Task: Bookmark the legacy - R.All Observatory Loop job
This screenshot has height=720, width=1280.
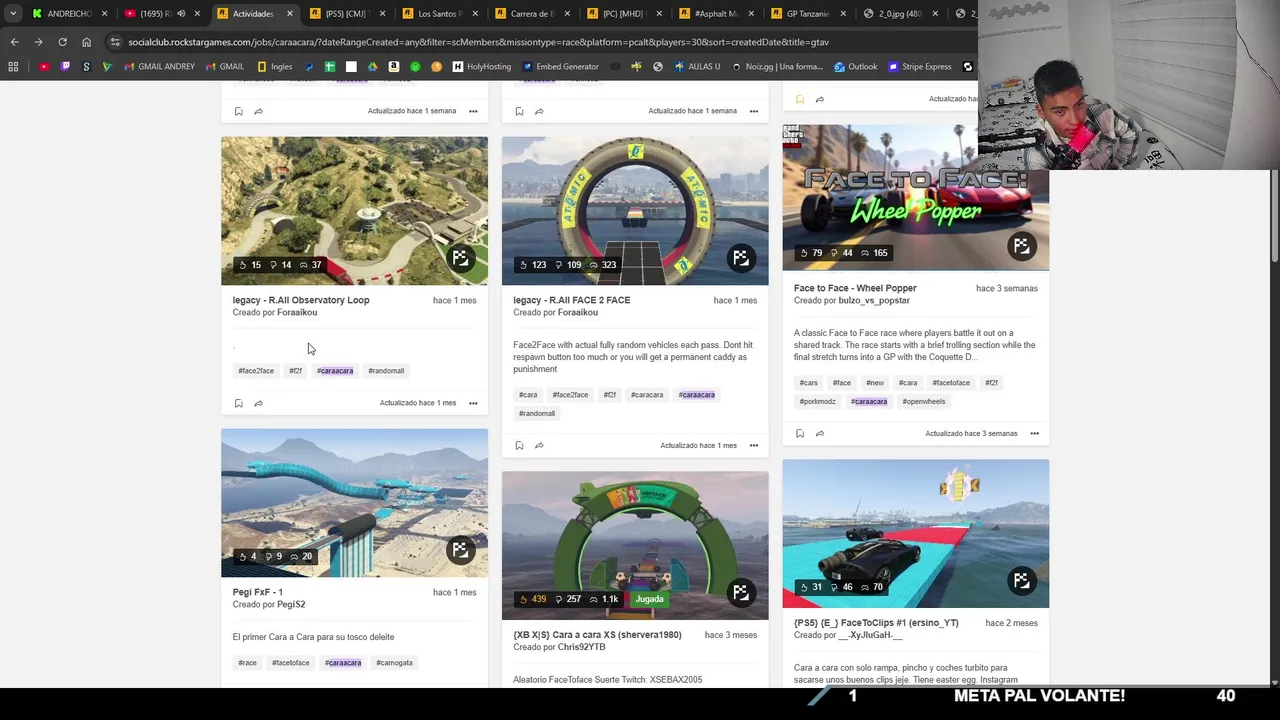Action: (238, 403)
